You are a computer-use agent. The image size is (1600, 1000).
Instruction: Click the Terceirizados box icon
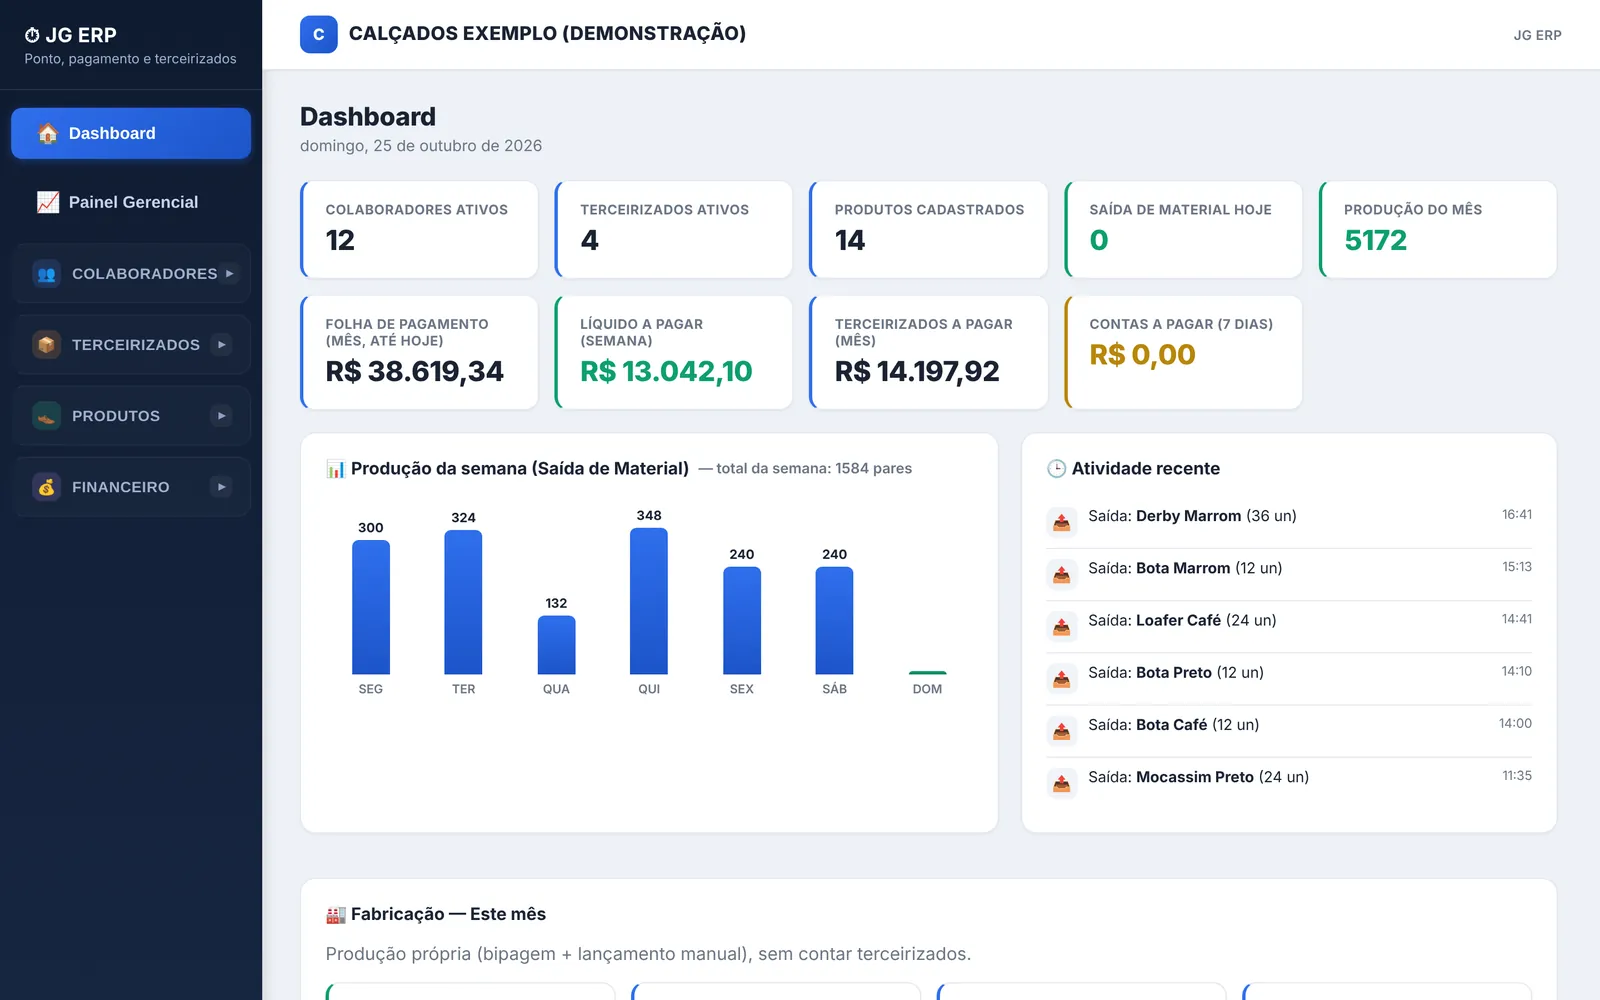coord(46,344)
